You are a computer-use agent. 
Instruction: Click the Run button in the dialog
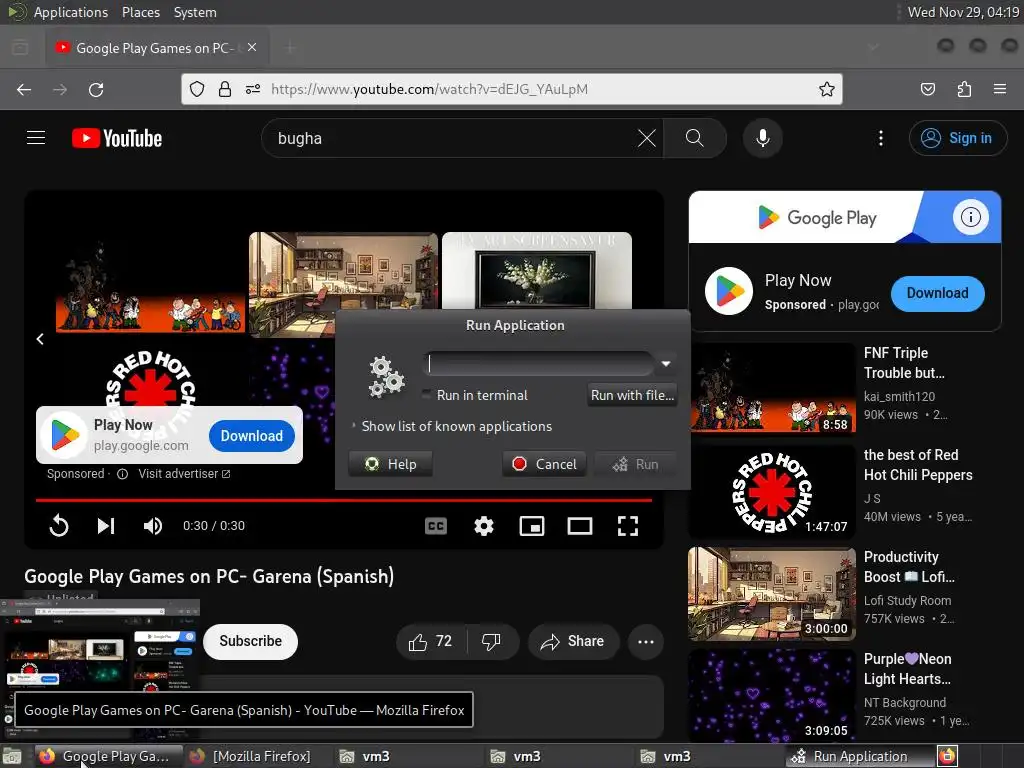click(x=635, y=464)
